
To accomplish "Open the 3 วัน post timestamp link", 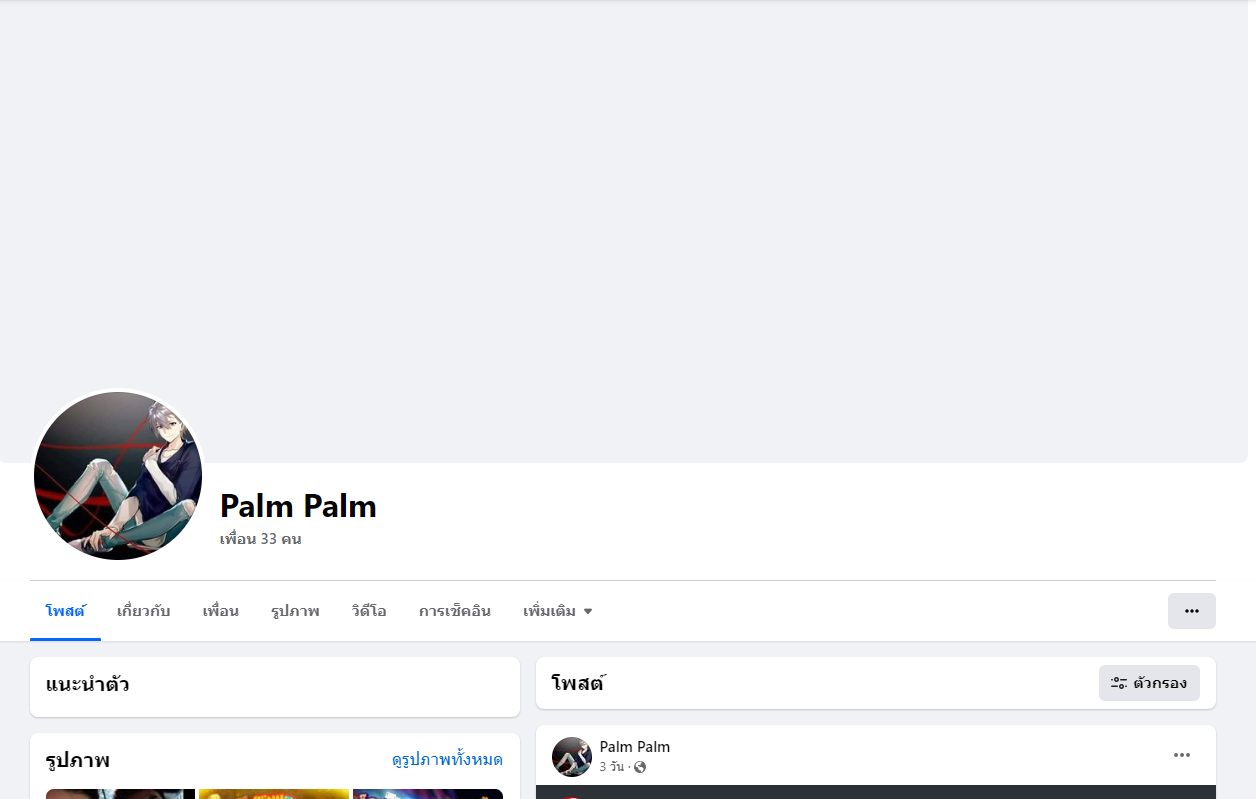I will pos(612,767).
